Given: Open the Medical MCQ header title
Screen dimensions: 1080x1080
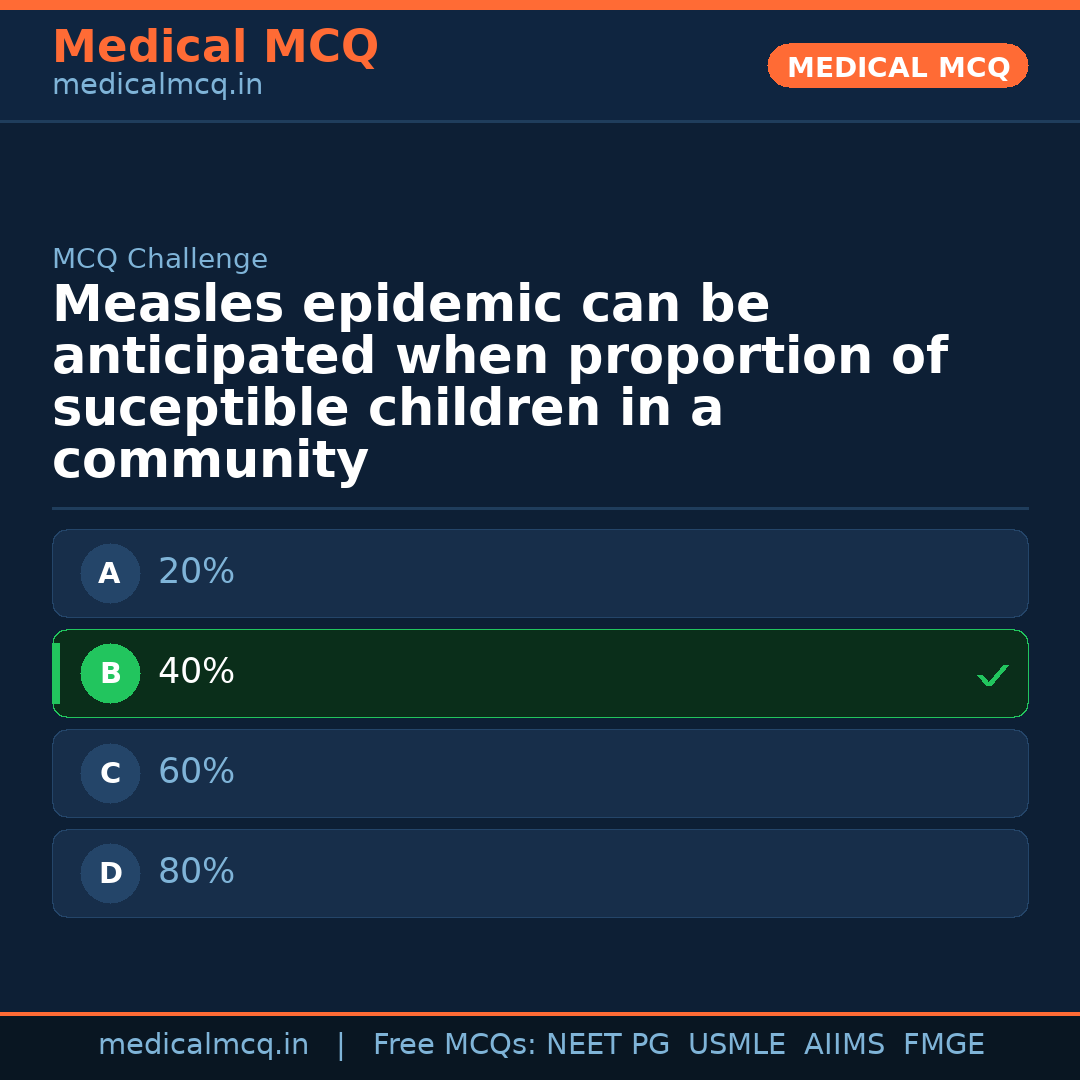Looking at the screenshot, I should click(x=215, y=47).
